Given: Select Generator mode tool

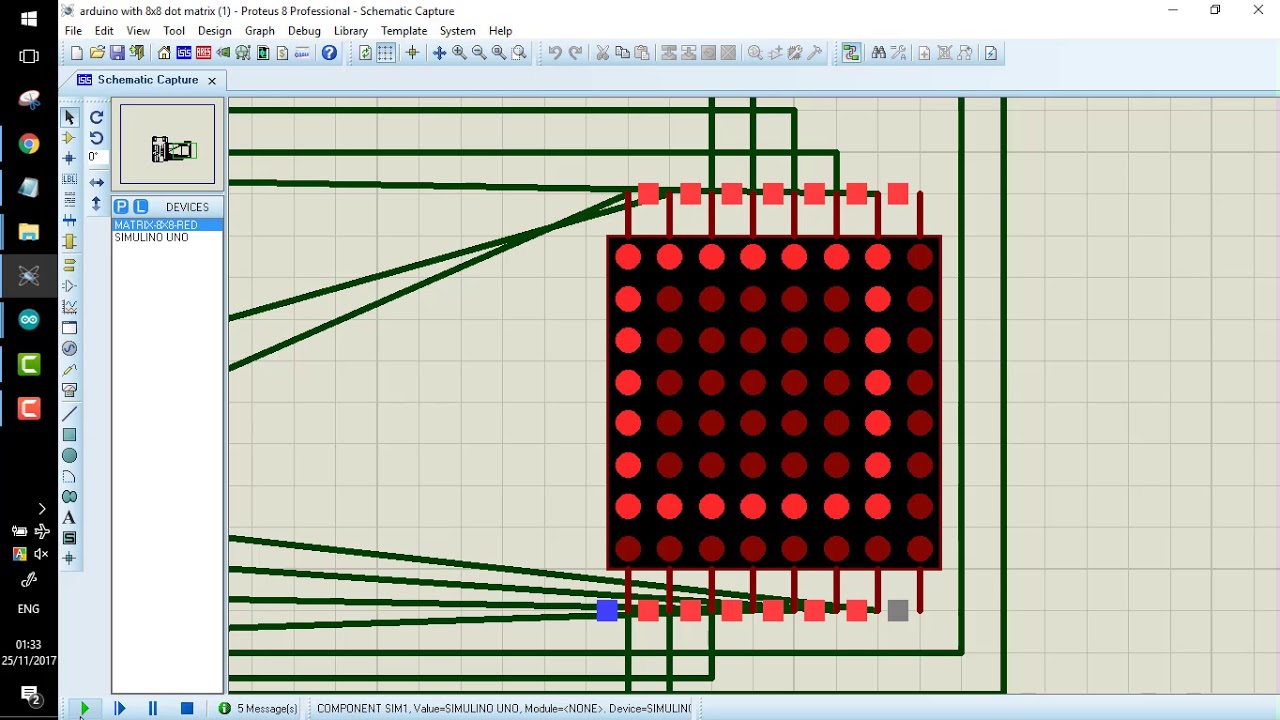Looking at the screenshot, I should (69, 348).
